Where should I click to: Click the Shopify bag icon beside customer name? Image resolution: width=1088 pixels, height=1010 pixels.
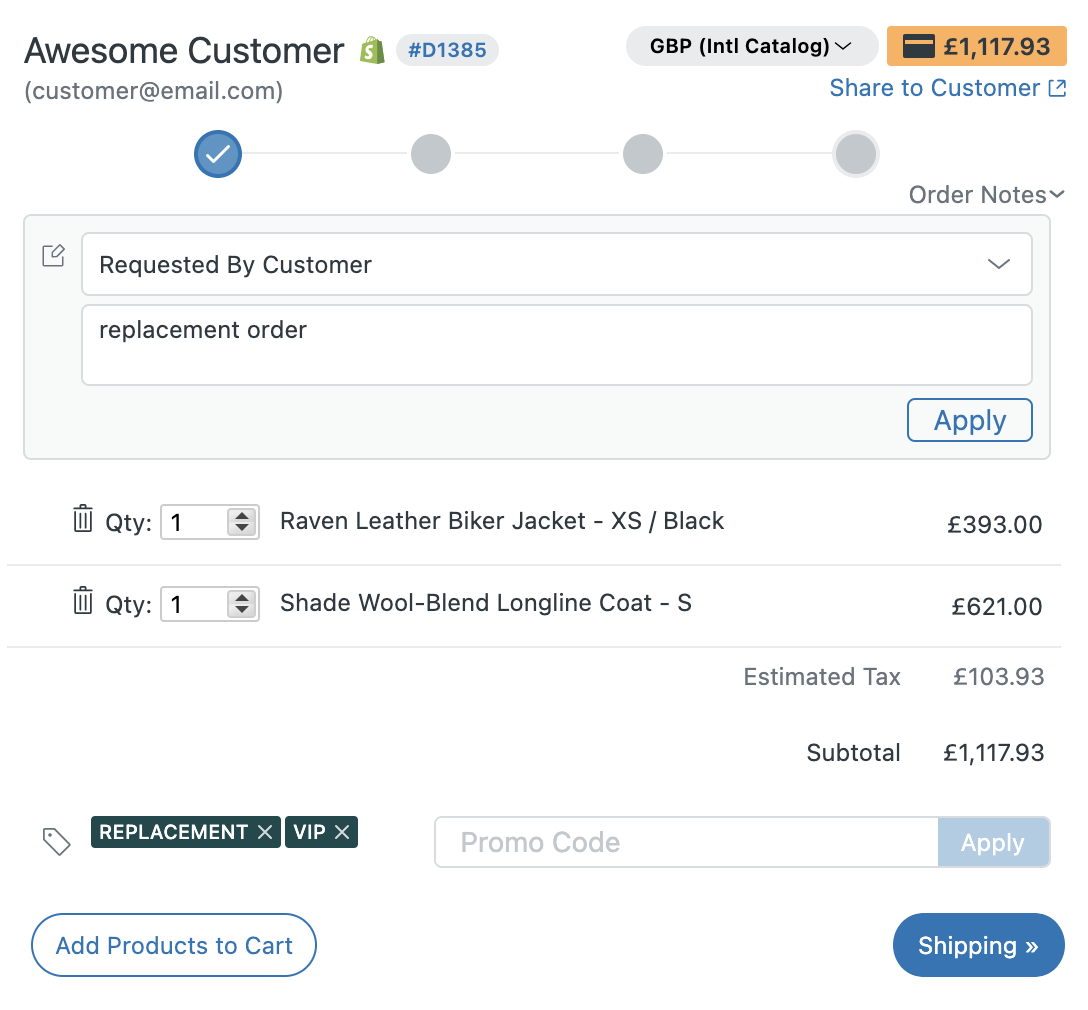373,51
